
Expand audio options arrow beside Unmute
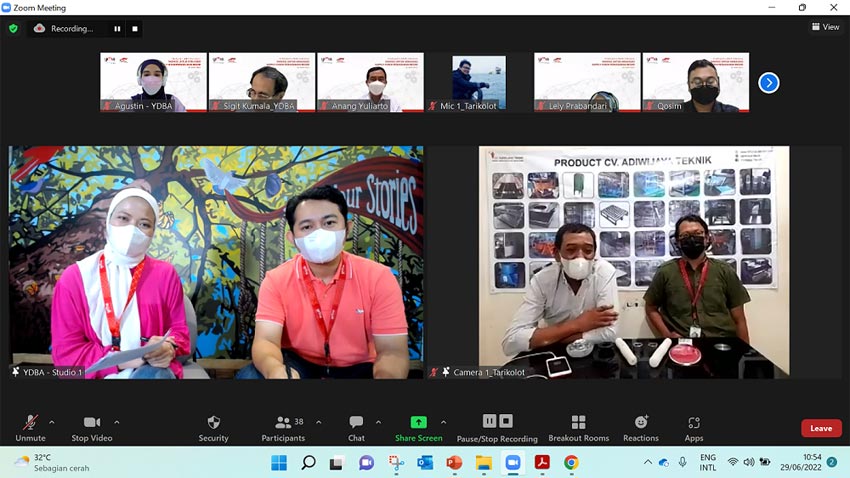click(51, 422)
